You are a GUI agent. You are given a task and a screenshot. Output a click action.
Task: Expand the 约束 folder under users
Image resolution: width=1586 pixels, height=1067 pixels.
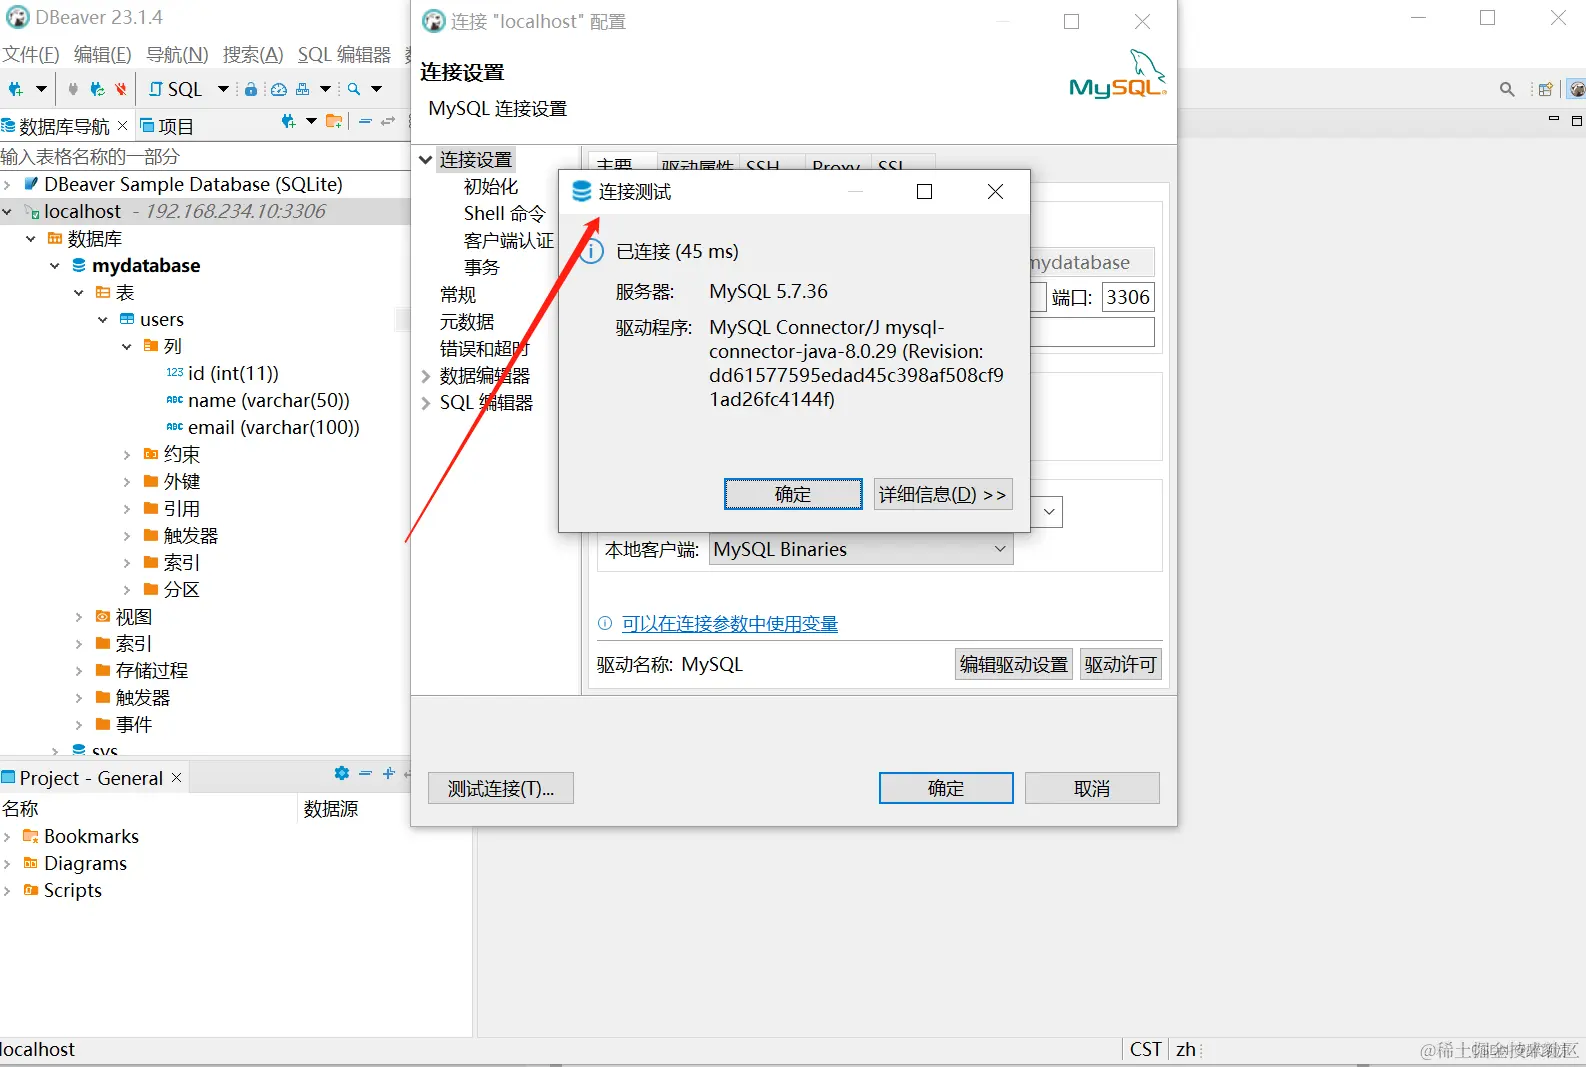127,455
